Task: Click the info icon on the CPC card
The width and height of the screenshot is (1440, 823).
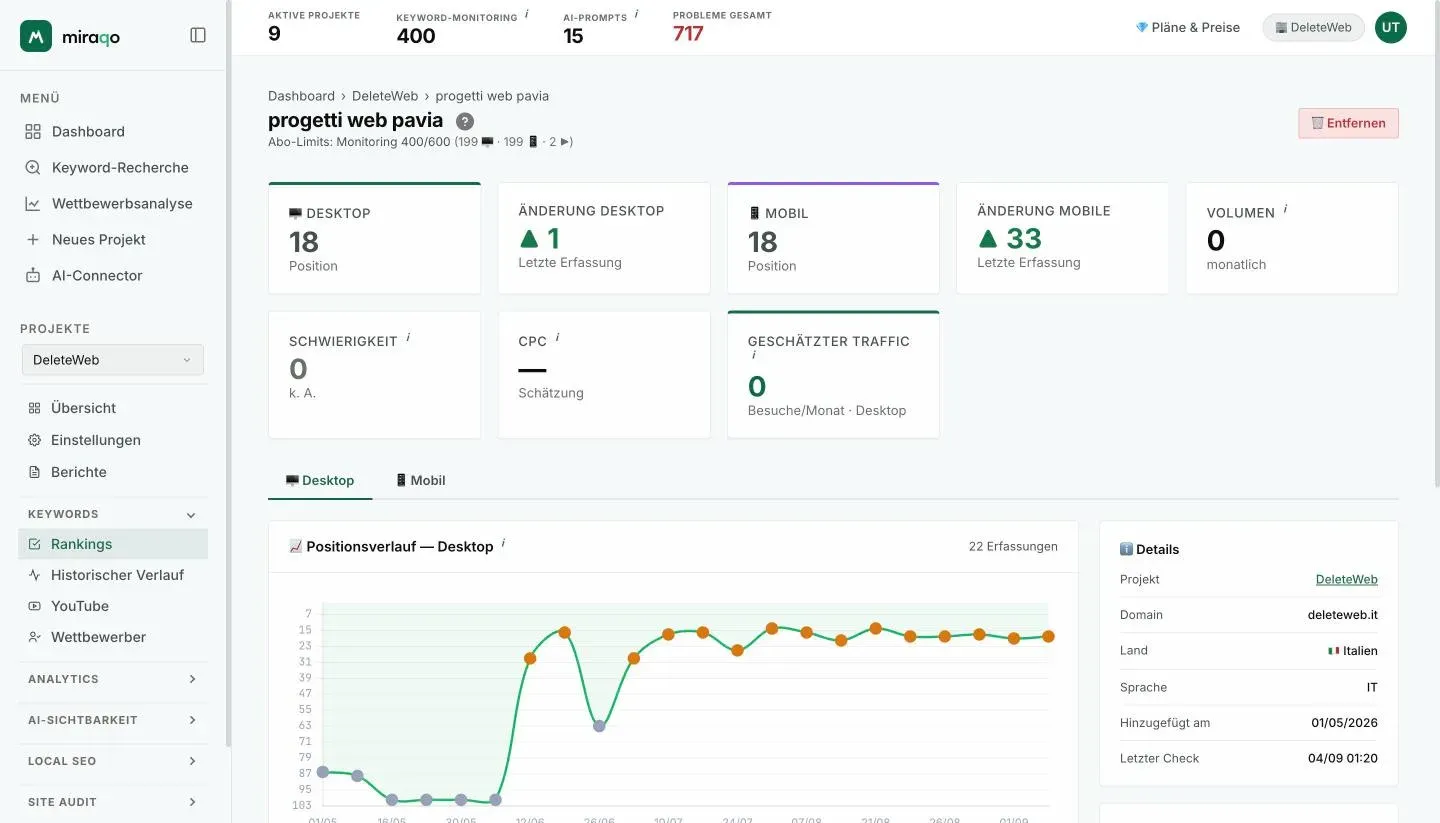Action: click(557, 337)
